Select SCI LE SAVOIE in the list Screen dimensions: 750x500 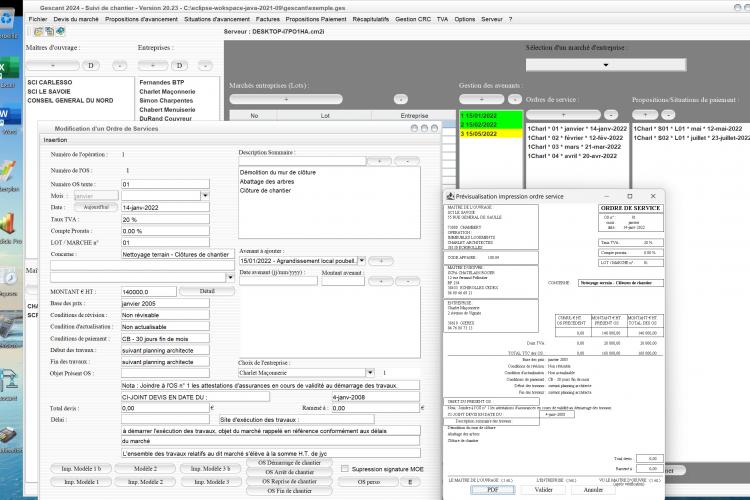coord(49,91)
